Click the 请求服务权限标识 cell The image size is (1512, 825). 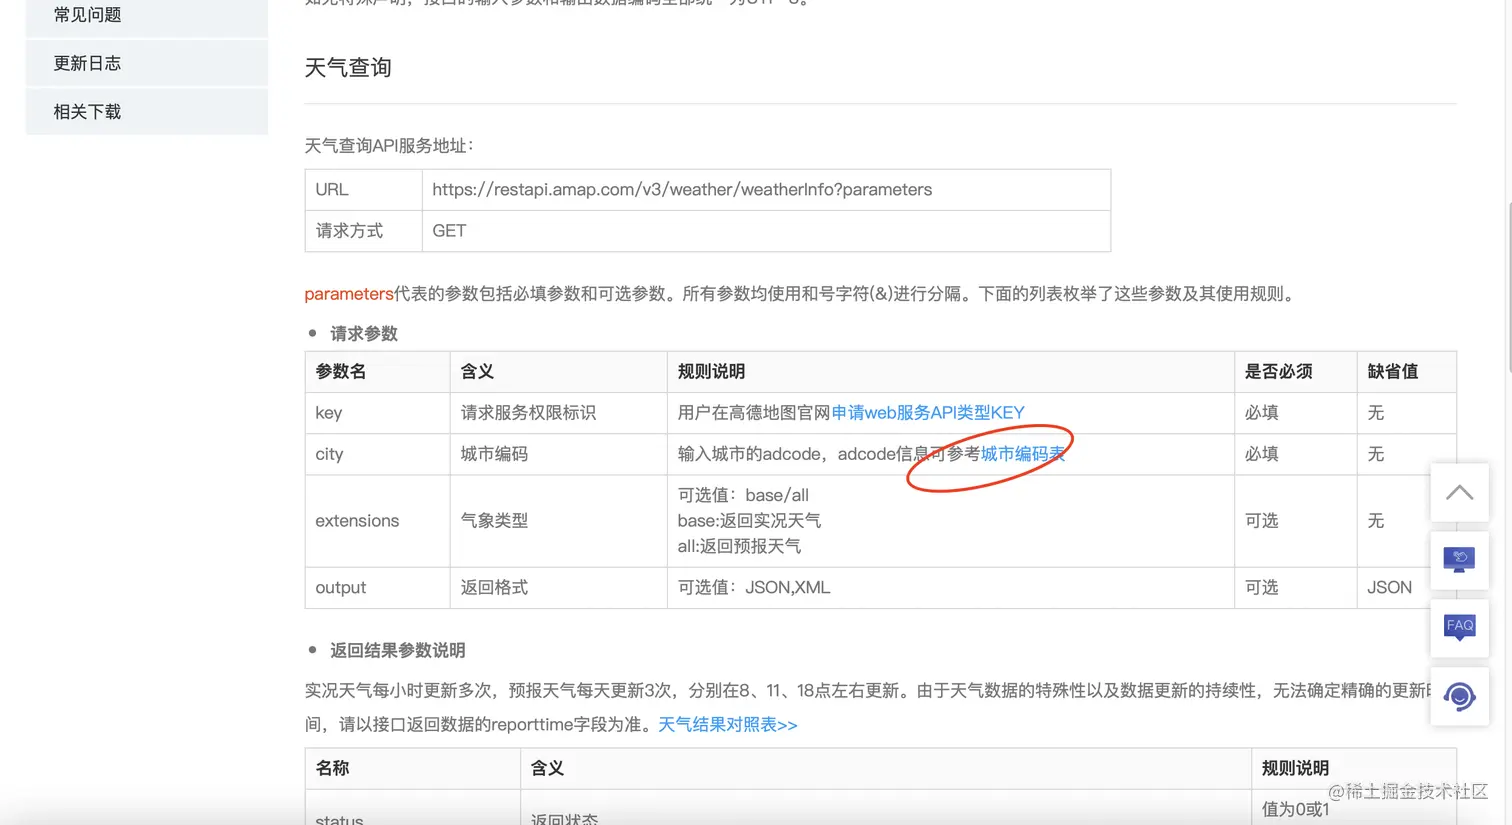(558, 413)
